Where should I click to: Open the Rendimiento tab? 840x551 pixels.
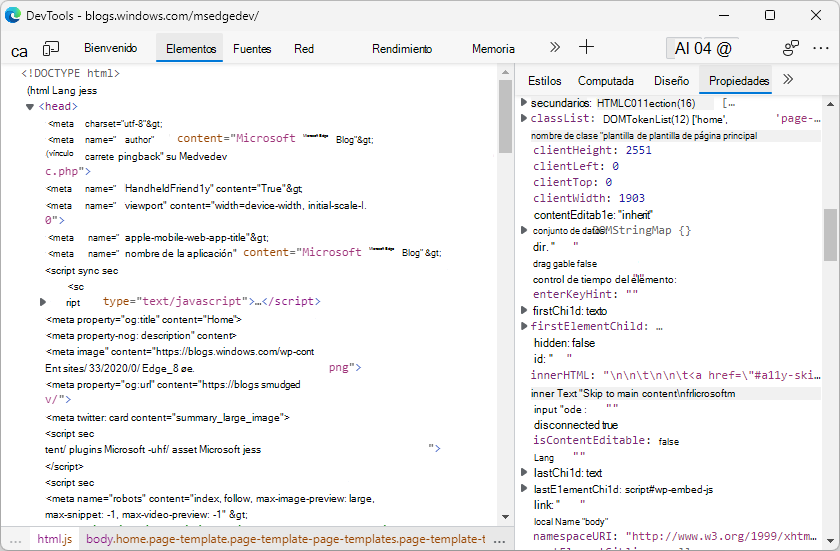401,48
